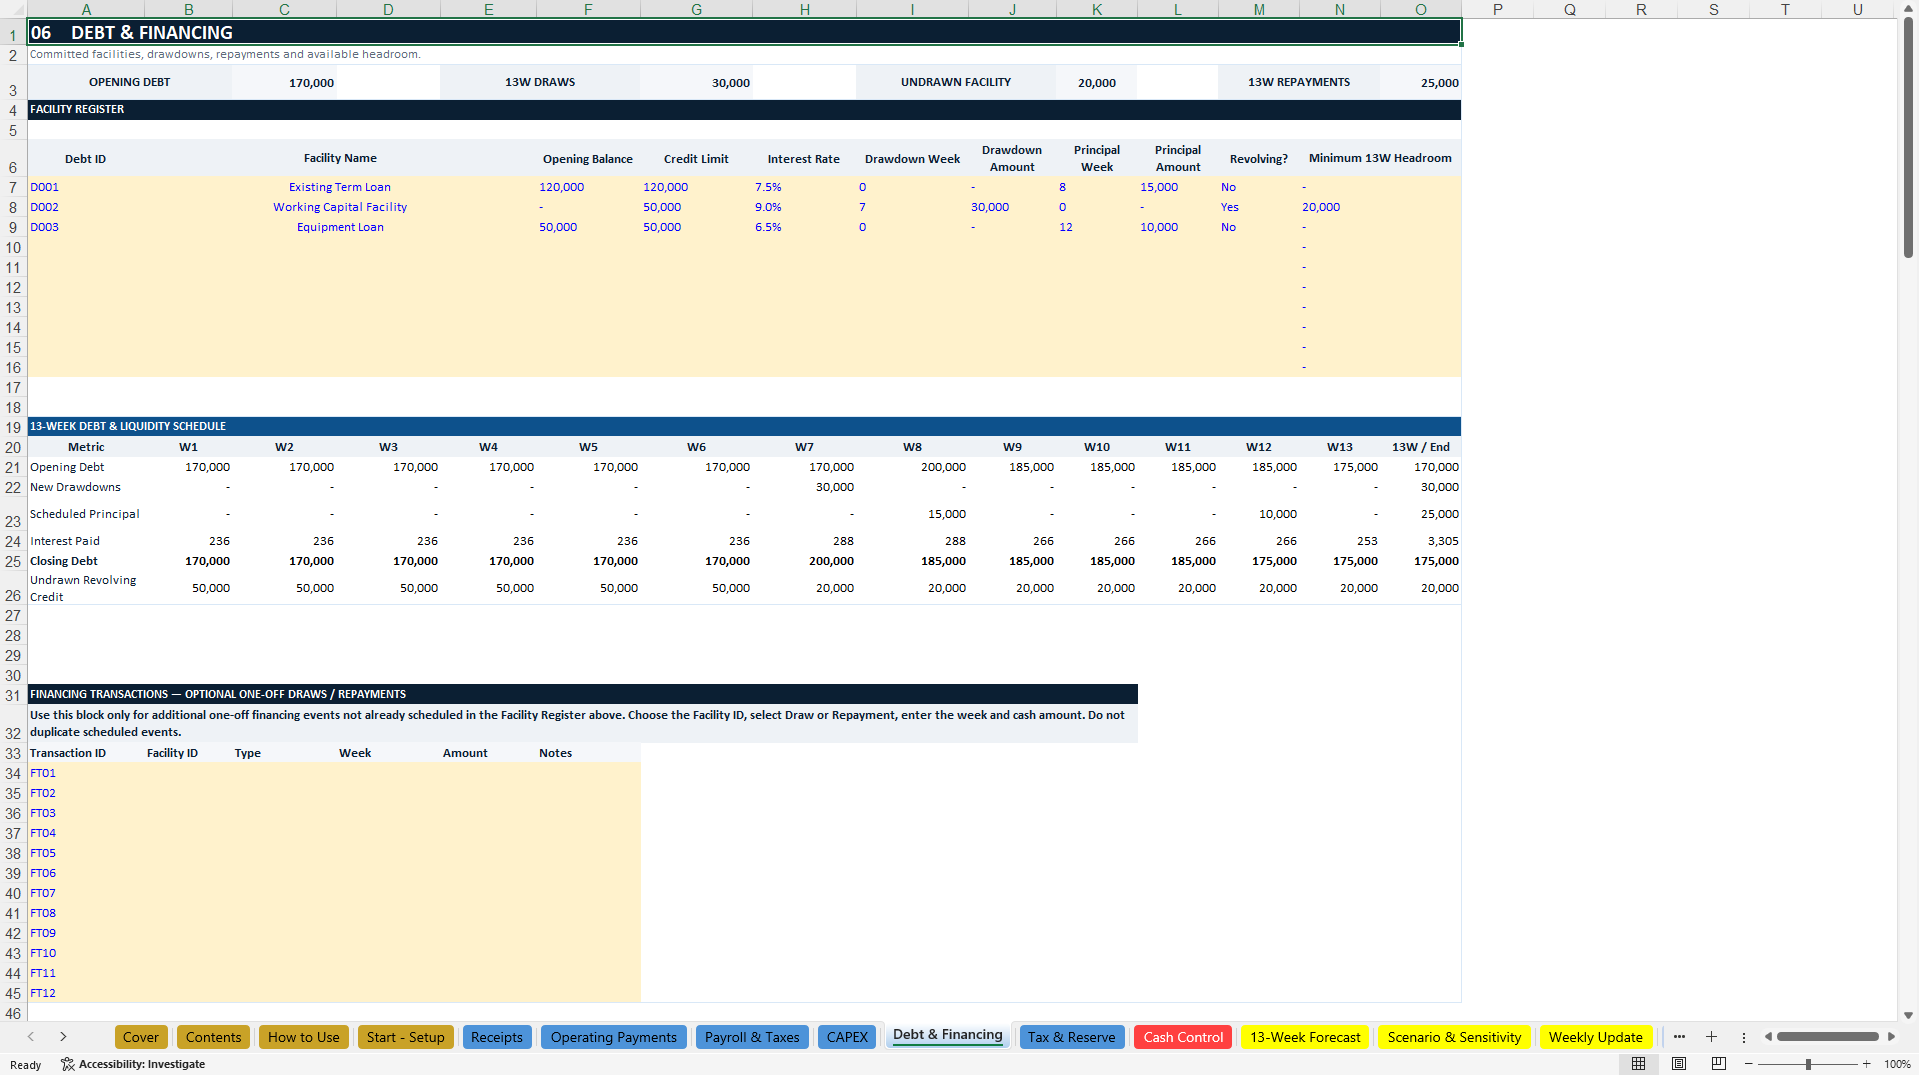1919x1075 pixels.
Task: Switch to Normal view icon
Action: click(x=1638, y=1064)
